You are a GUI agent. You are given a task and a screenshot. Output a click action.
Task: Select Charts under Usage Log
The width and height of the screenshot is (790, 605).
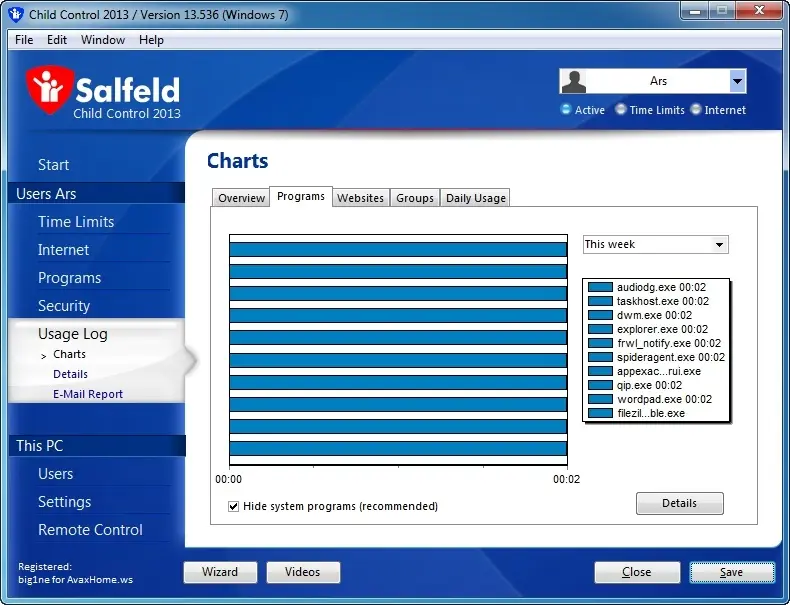[70, 354]
